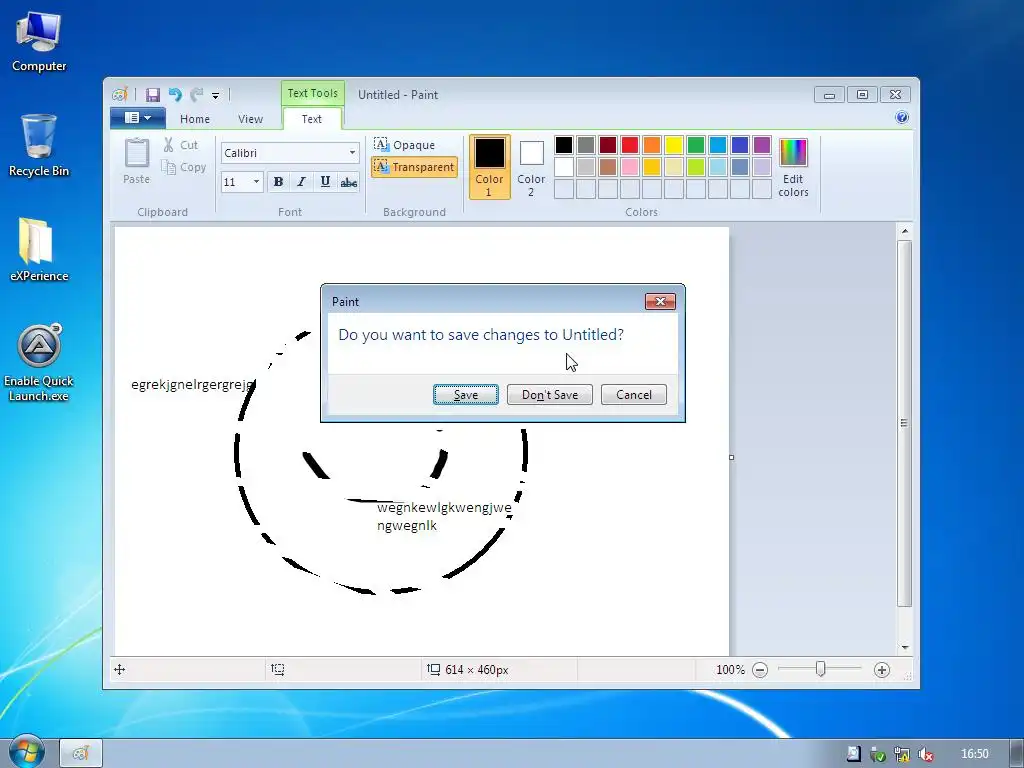Open the Windows Start menu orb
Image resolution: width=1024 pixels, height=768 pixels.
tap(26, 752)
